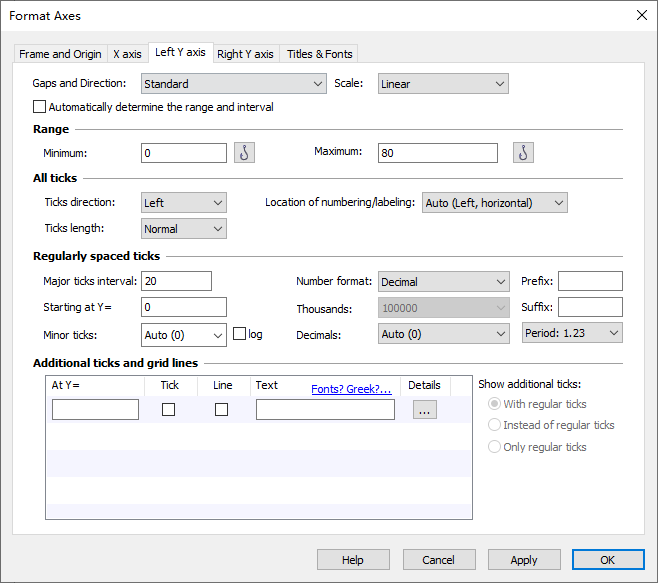Click the hook icon beside Maximum field
Image resolution: width=658 pixels, height=583 pixels.
coord(523,152)
